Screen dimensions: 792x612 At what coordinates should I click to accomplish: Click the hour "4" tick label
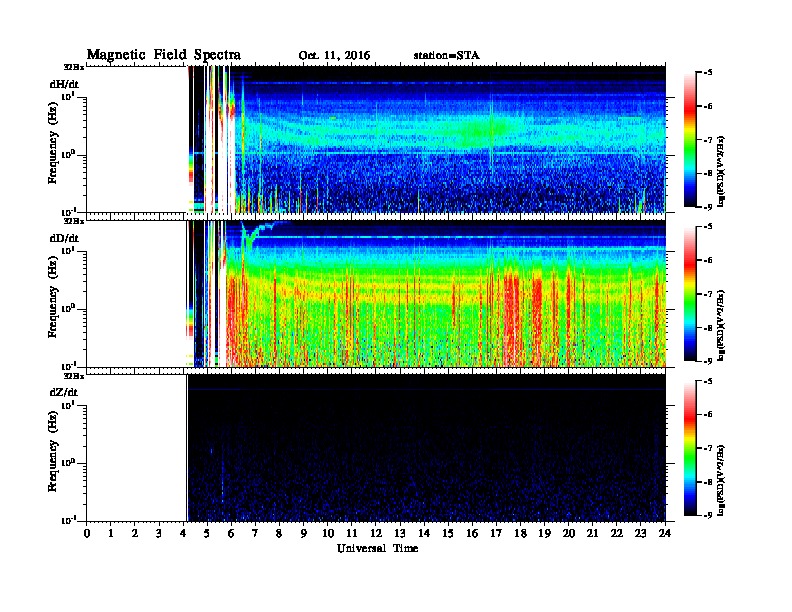(x=183, y=533)
